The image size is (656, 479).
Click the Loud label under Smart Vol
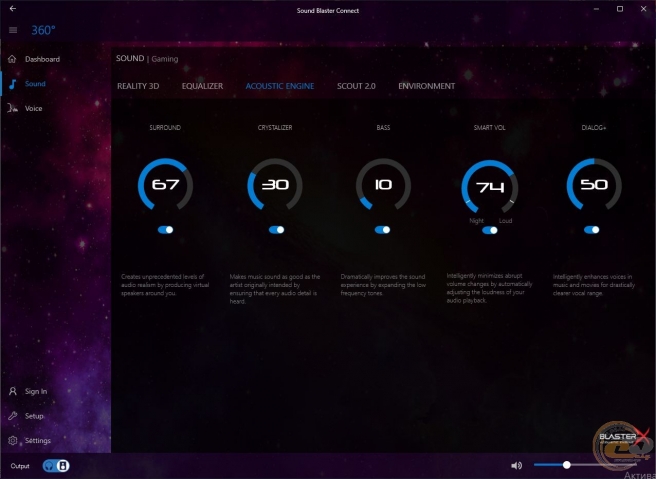tap(505, 220)
